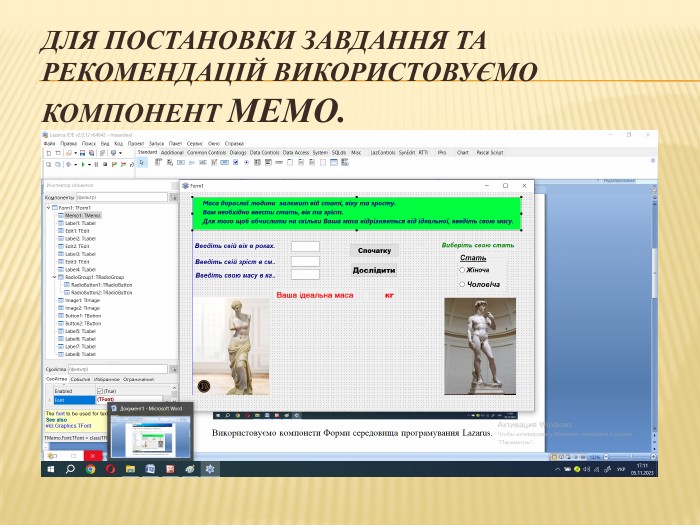Click the Word taskbar icon
Viewport: 700px width, 525px height.
coord(150,469)
